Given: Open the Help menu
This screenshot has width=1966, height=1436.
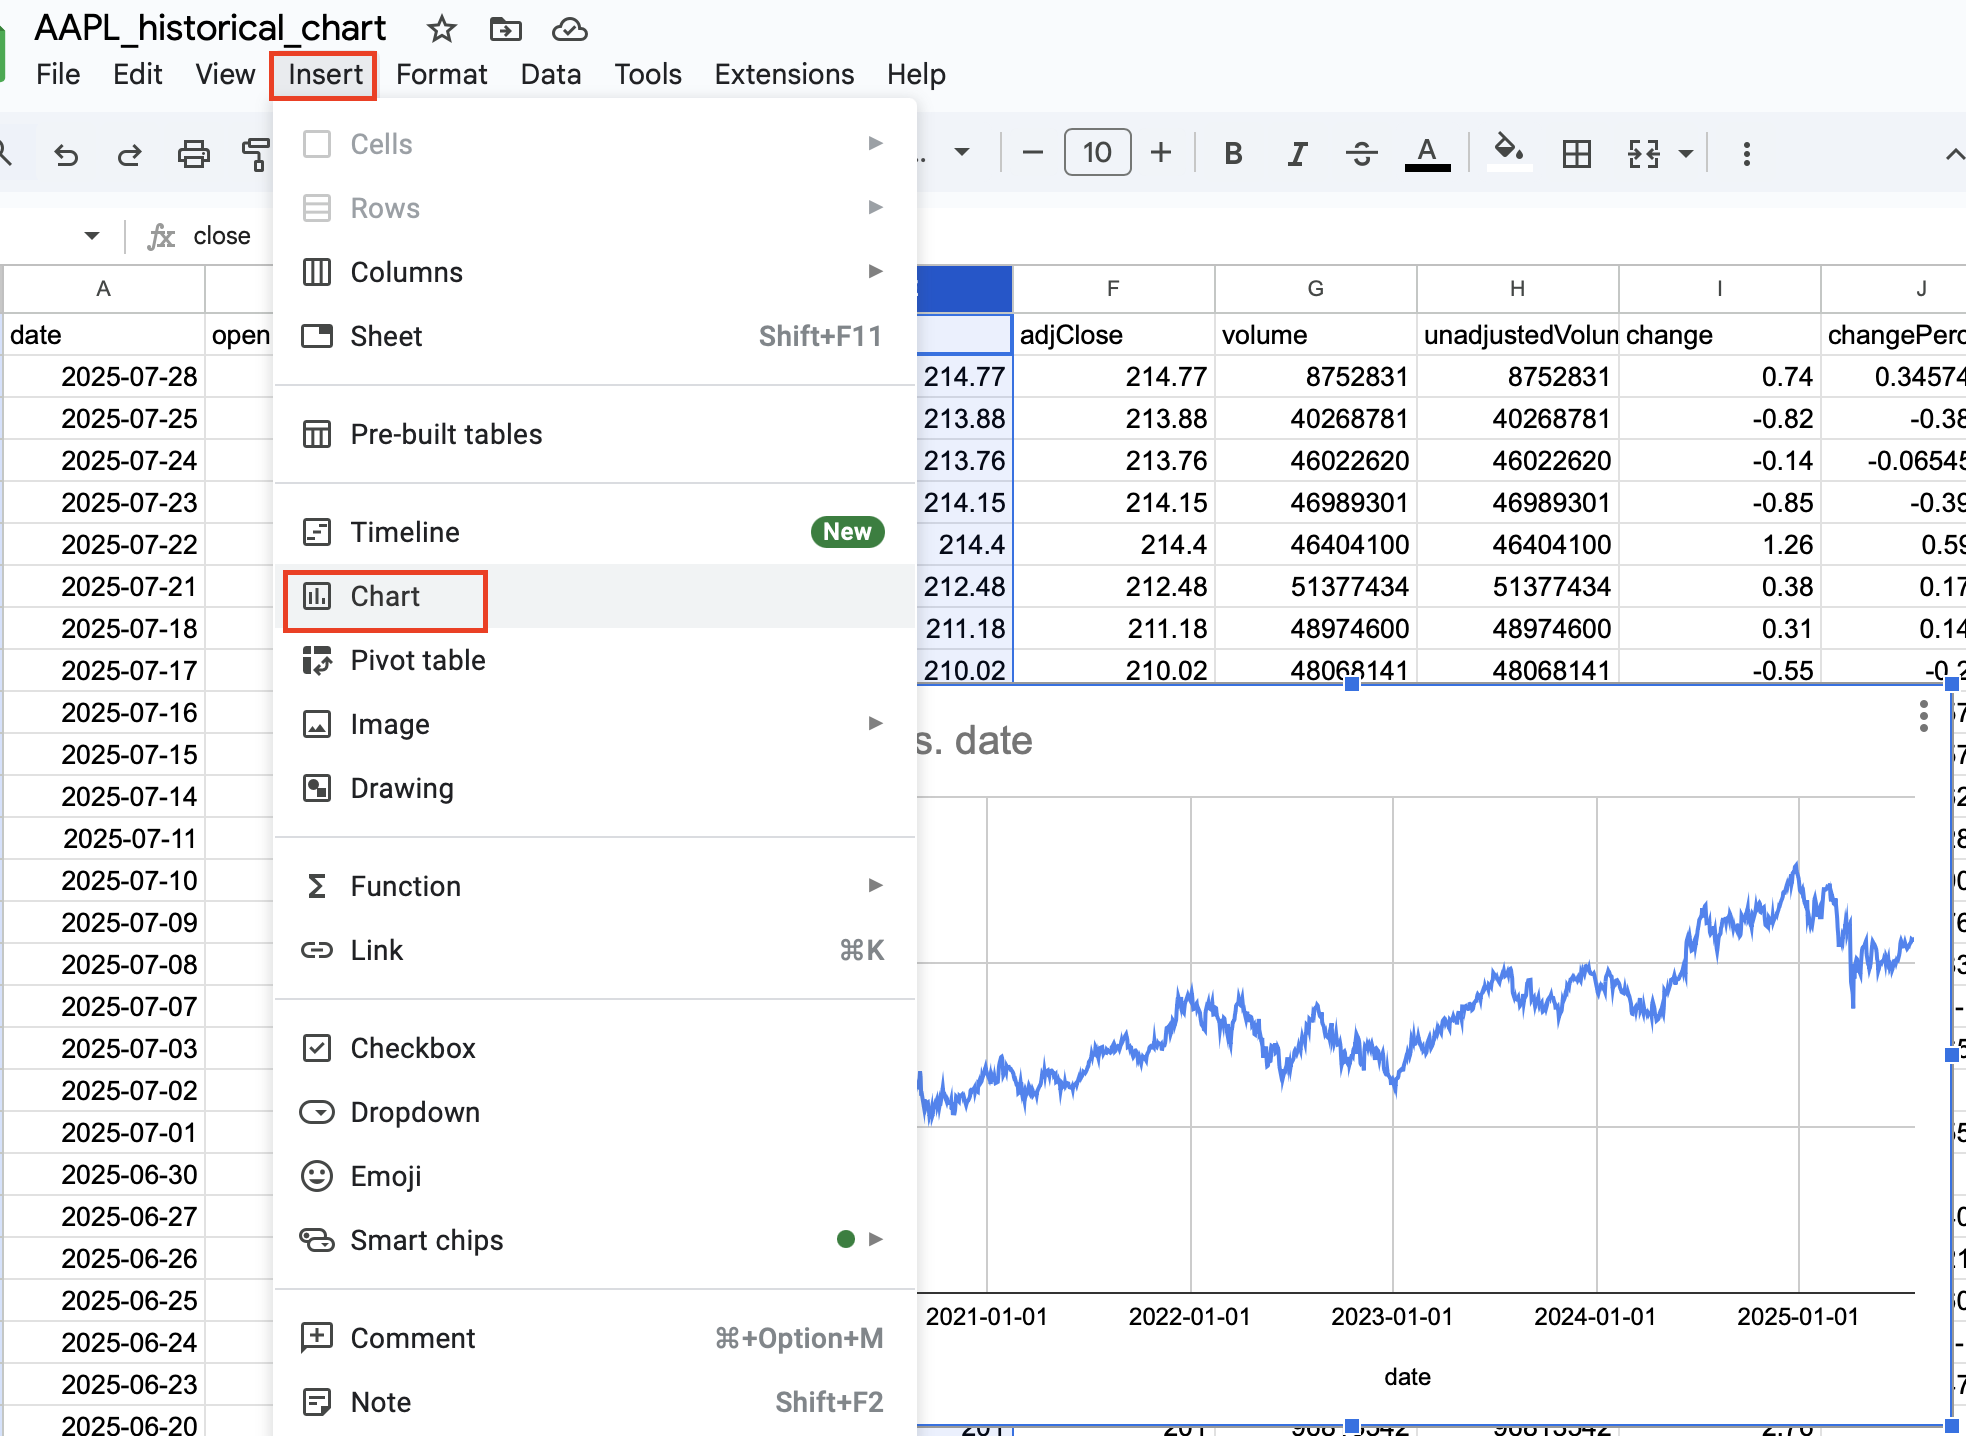Looking at the screenshot, I should coord(916,74).
